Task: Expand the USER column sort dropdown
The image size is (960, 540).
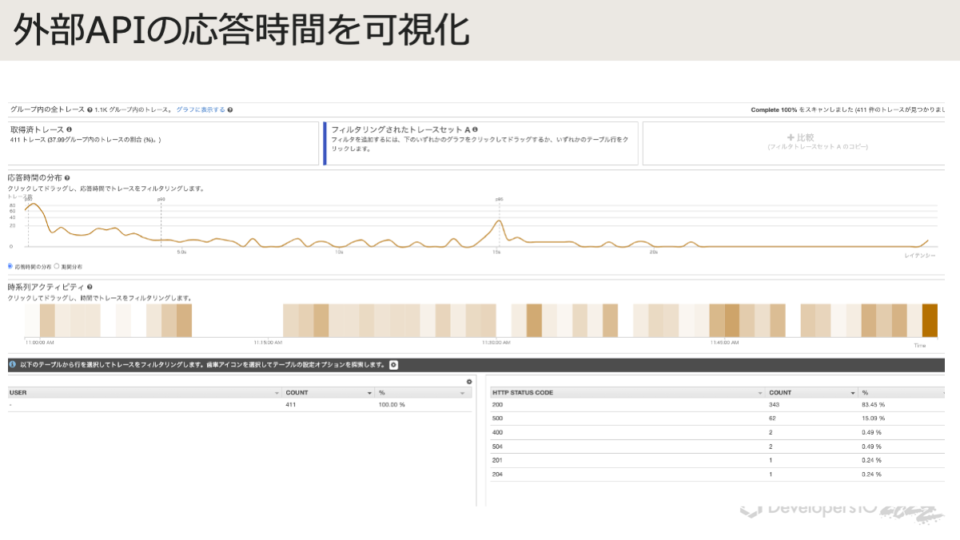Action: (276, 393)
